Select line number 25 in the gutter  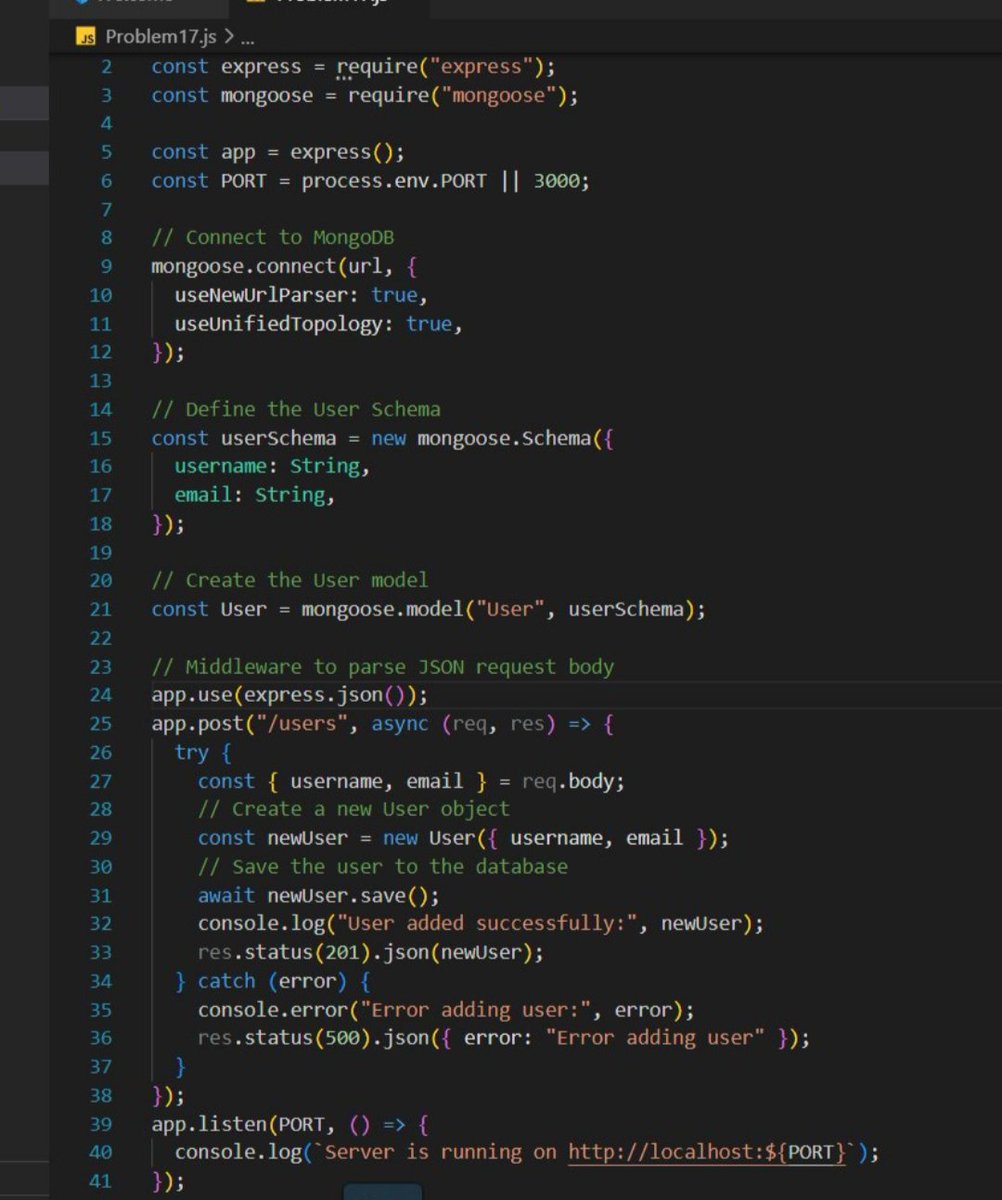click(x=101, y=723)
